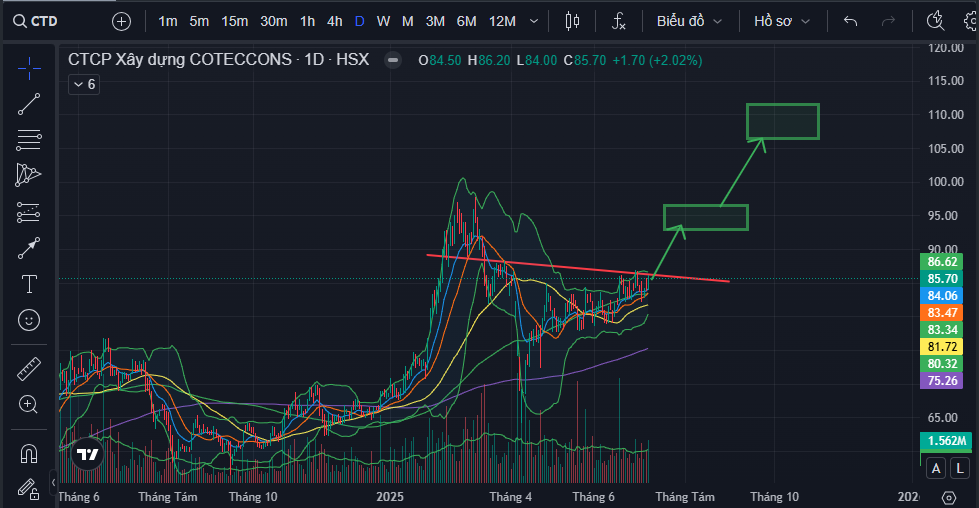
Task: Click the change value +1.70 (+2.02%)
Action: click(657, 61)
